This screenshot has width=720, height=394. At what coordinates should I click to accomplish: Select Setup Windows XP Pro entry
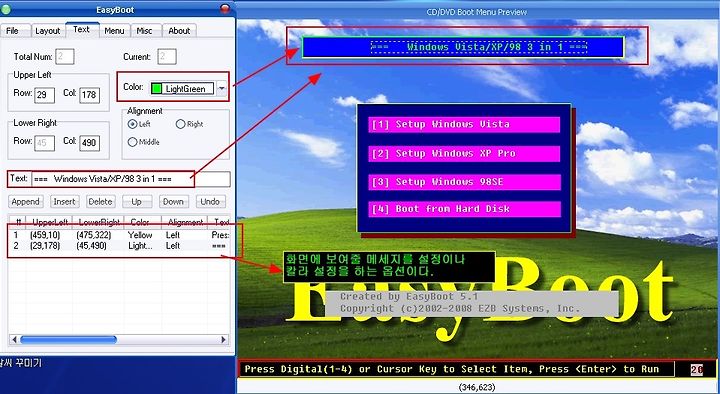click(x=464, y=154)
